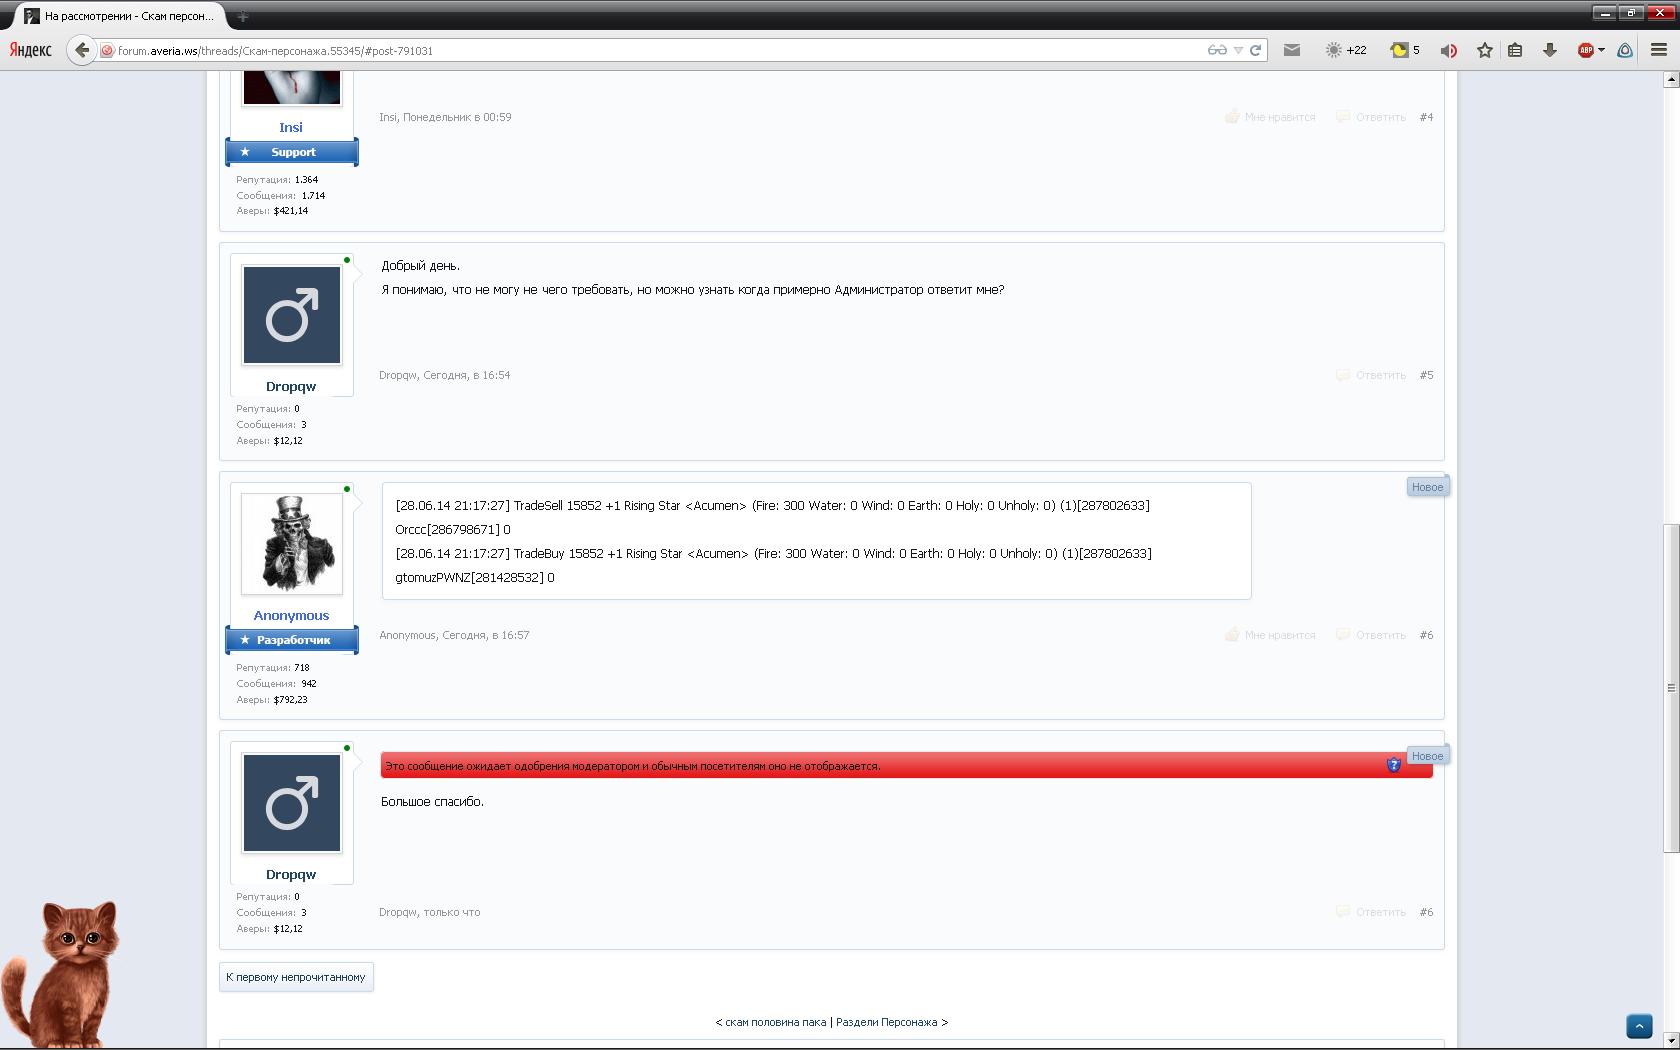Open the traffic widget showing 5
The height and width of the screenshot is (1050, 1680).
(x=1405, y=50)
